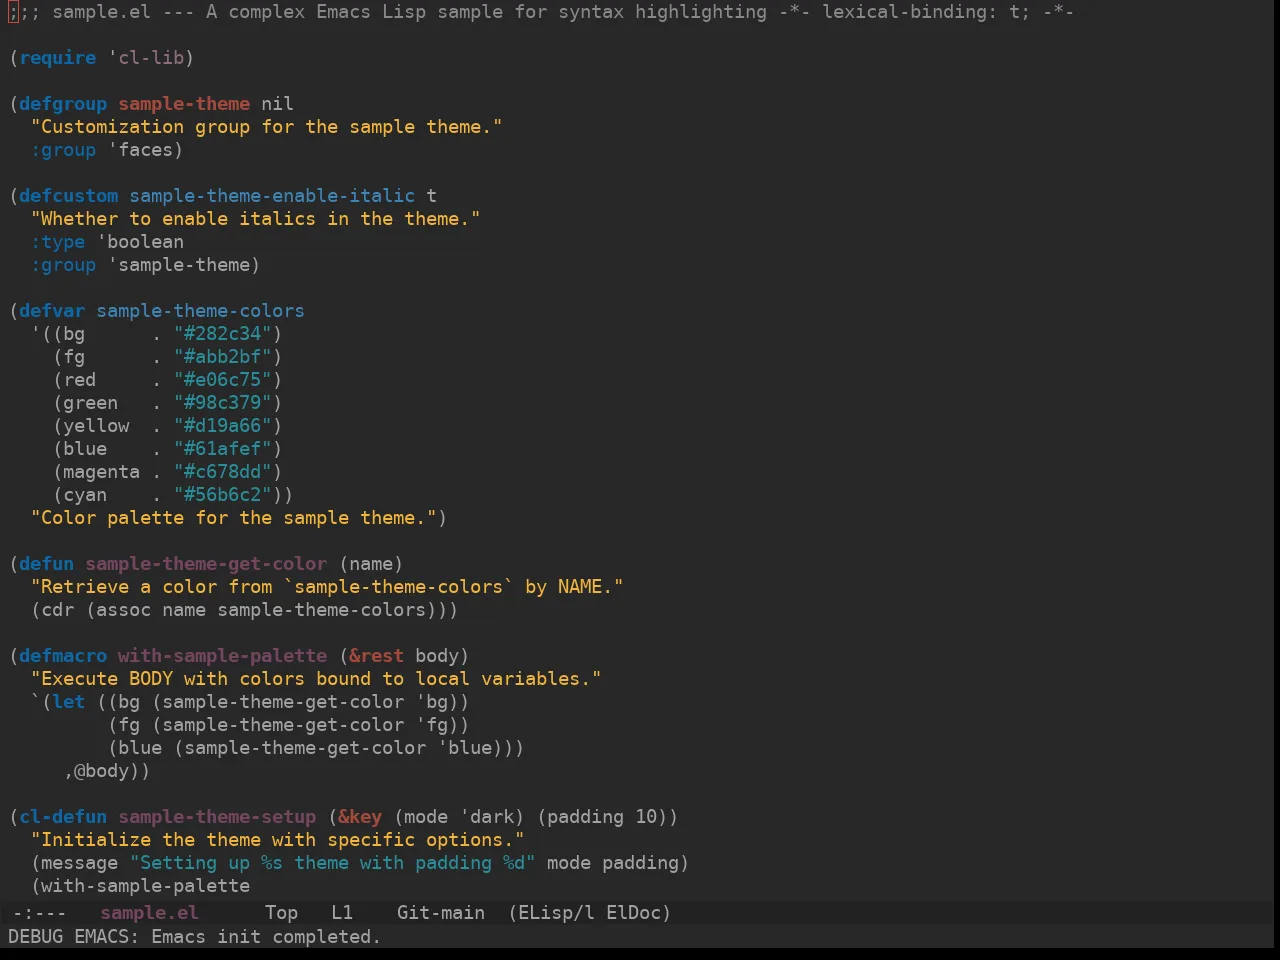Screen dimensions: 1280x960
Task: Click the defmacro keyword
Action: pyautogui.click(x=63, y=655)
